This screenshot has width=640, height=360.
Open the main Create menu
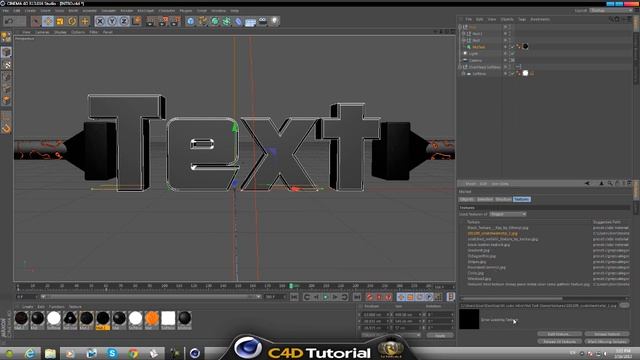30,11
